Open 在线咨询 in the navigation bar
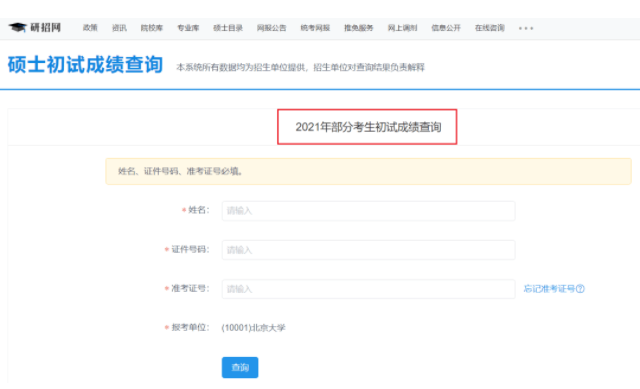Image resolution: width=640 pixels, height=389 pixels. [x=490, y=28]
